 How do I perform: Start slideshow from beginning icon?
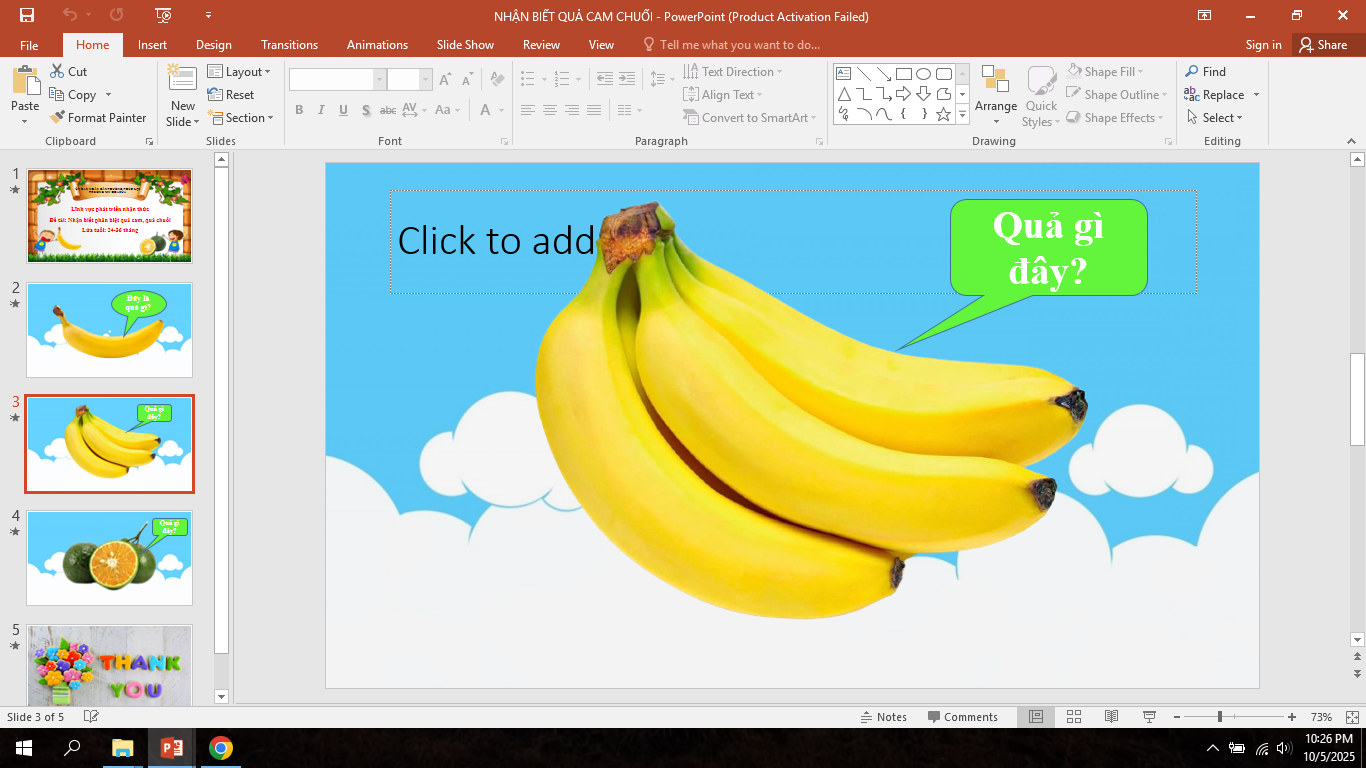point(164,15)
